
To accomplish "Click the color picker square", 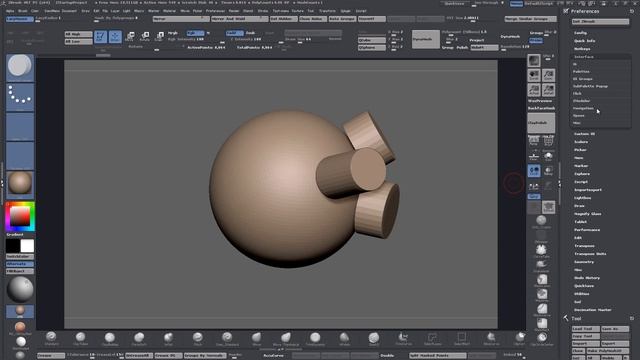I will (20, 216).
